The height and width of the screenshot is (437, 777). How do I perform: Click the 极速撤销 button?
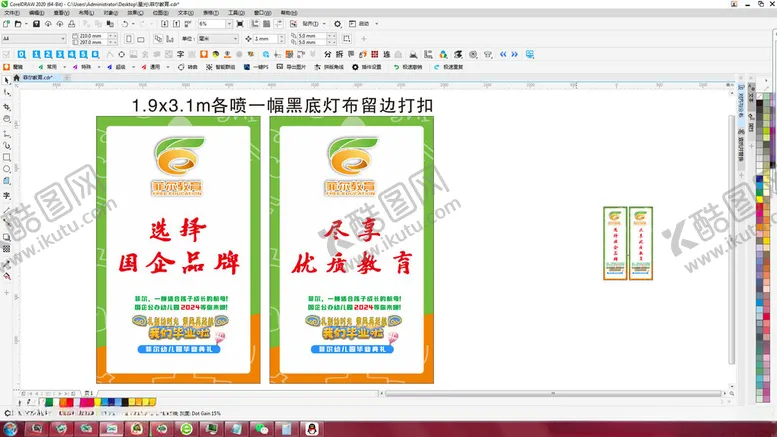pos(408,67)
